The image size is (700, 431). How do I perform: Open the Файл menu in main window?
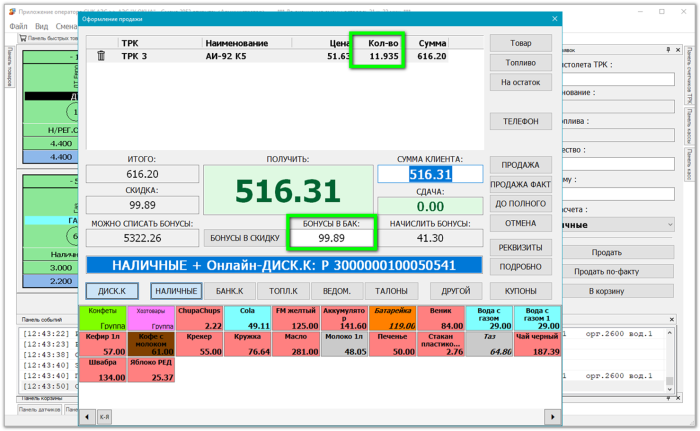(18, 26)
